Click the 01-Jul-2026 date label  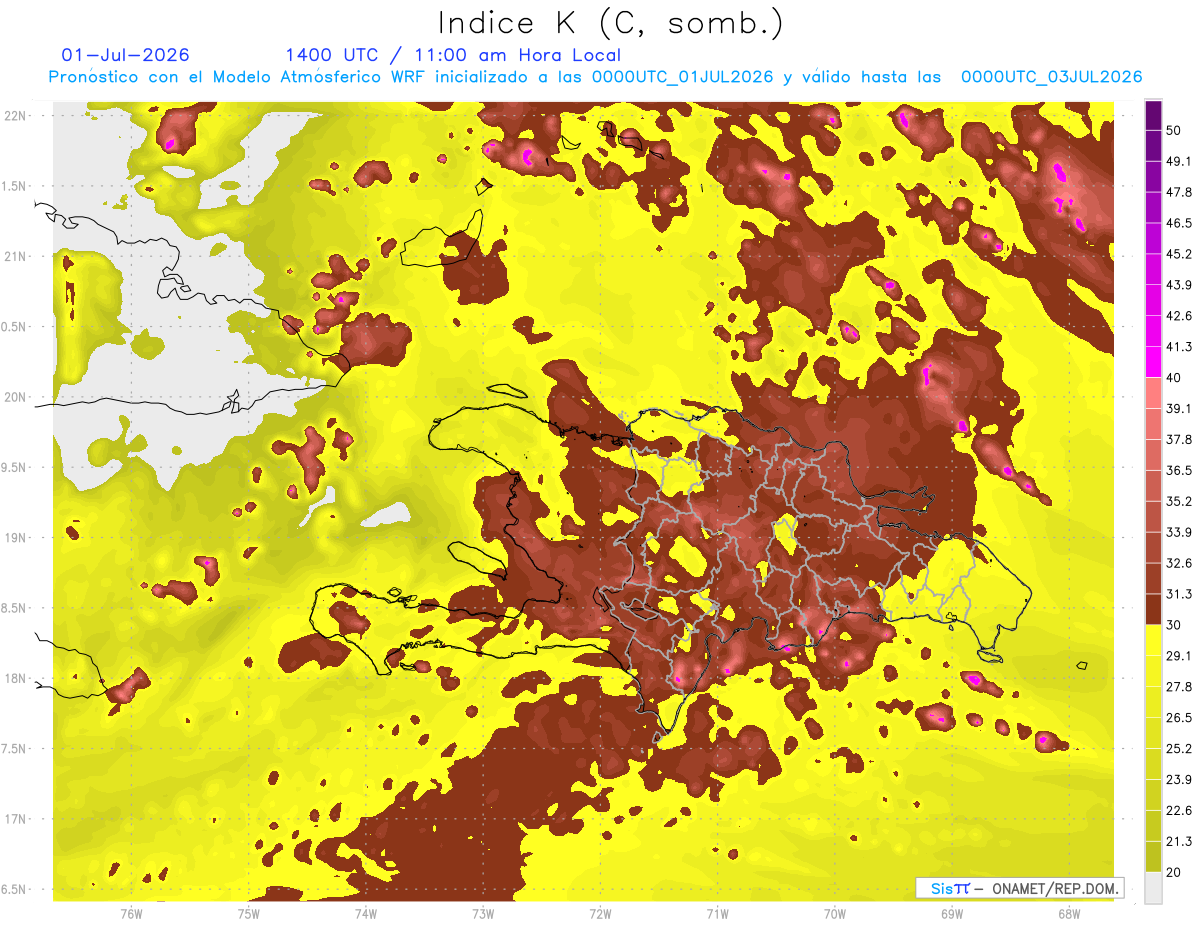[126, 55]
